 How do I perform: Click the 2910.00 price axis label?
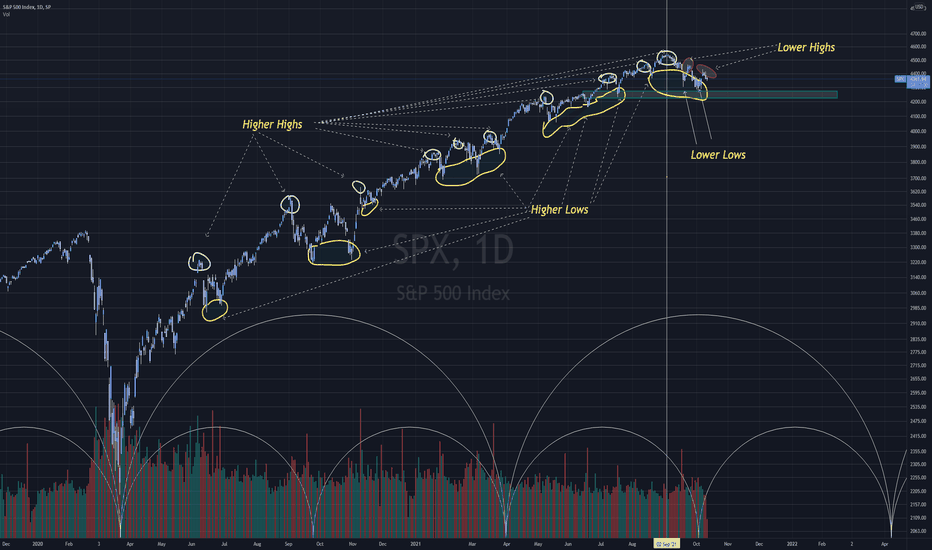pos(918,324)
